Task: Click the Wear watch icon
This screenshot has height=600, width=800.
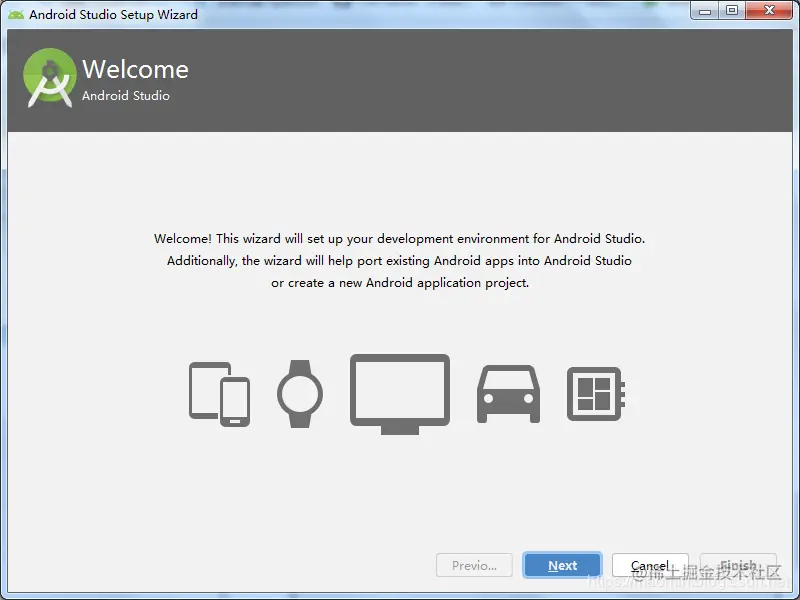Action: click(300, 394)
